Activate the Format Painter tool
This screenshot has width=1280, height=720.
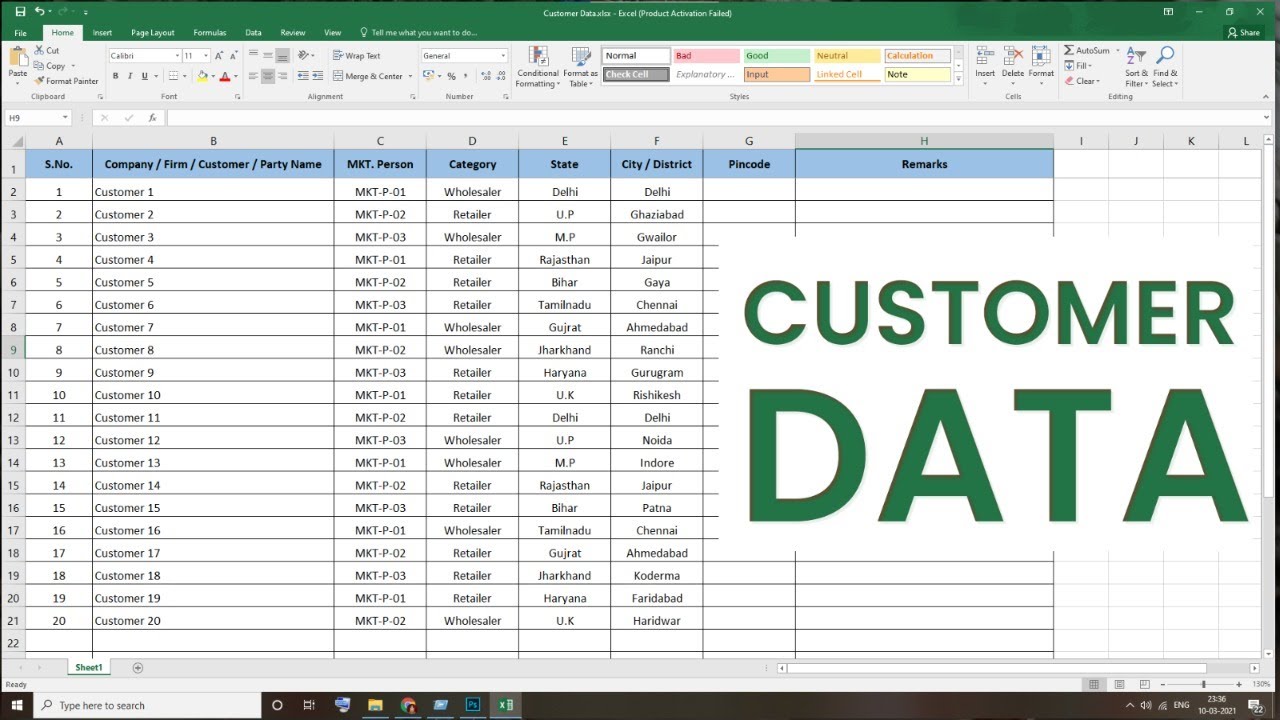66,81
